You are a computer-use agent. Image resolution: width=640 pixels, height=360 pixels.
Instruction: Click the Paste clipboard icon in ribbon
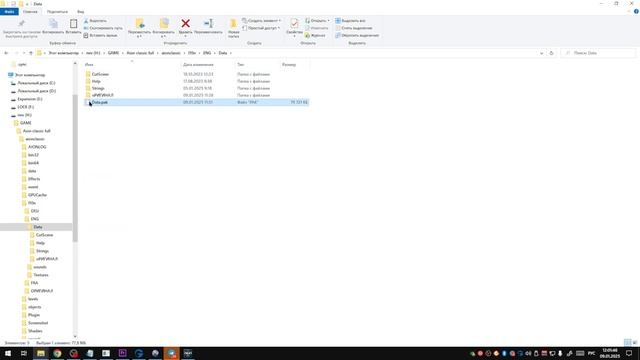[x=73, y=24]
